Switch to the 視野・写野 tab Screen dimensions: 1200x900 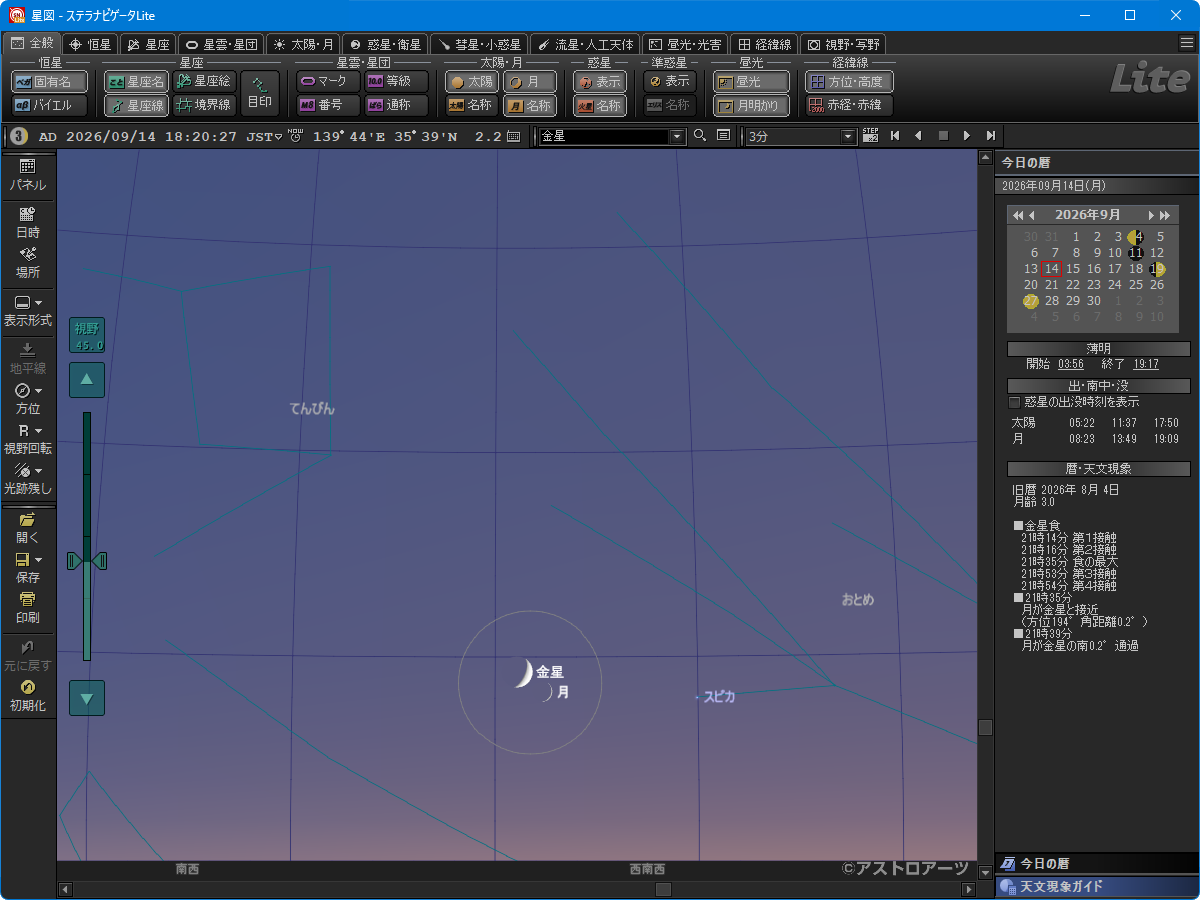pyautogui.click(x=844, y=44)
